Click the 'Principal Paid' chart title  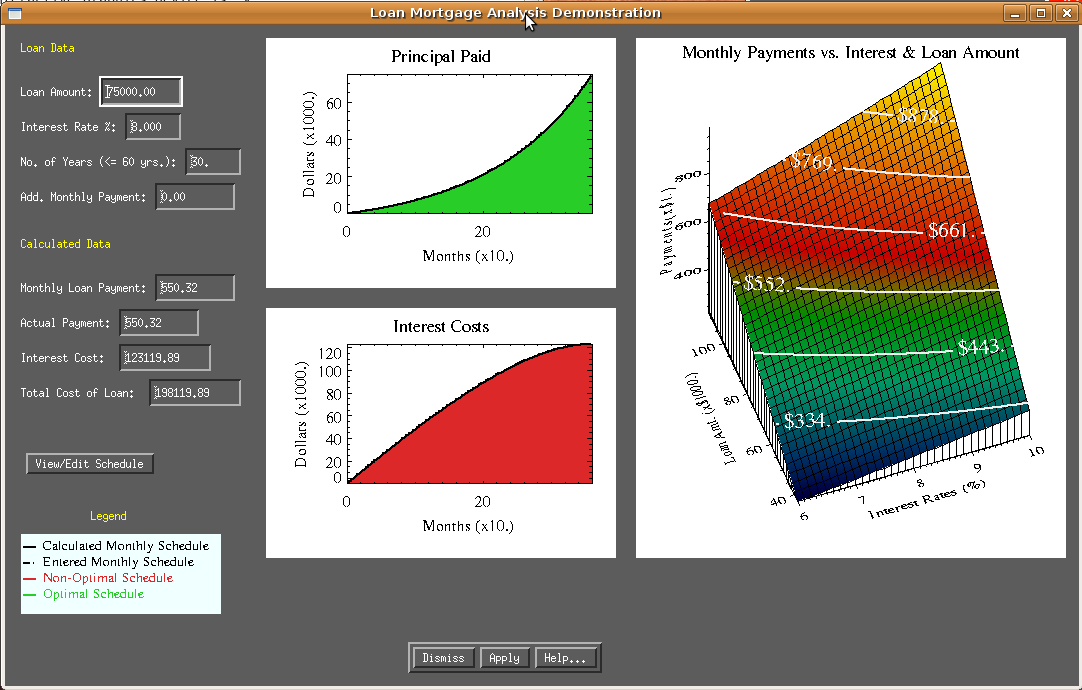441,57
